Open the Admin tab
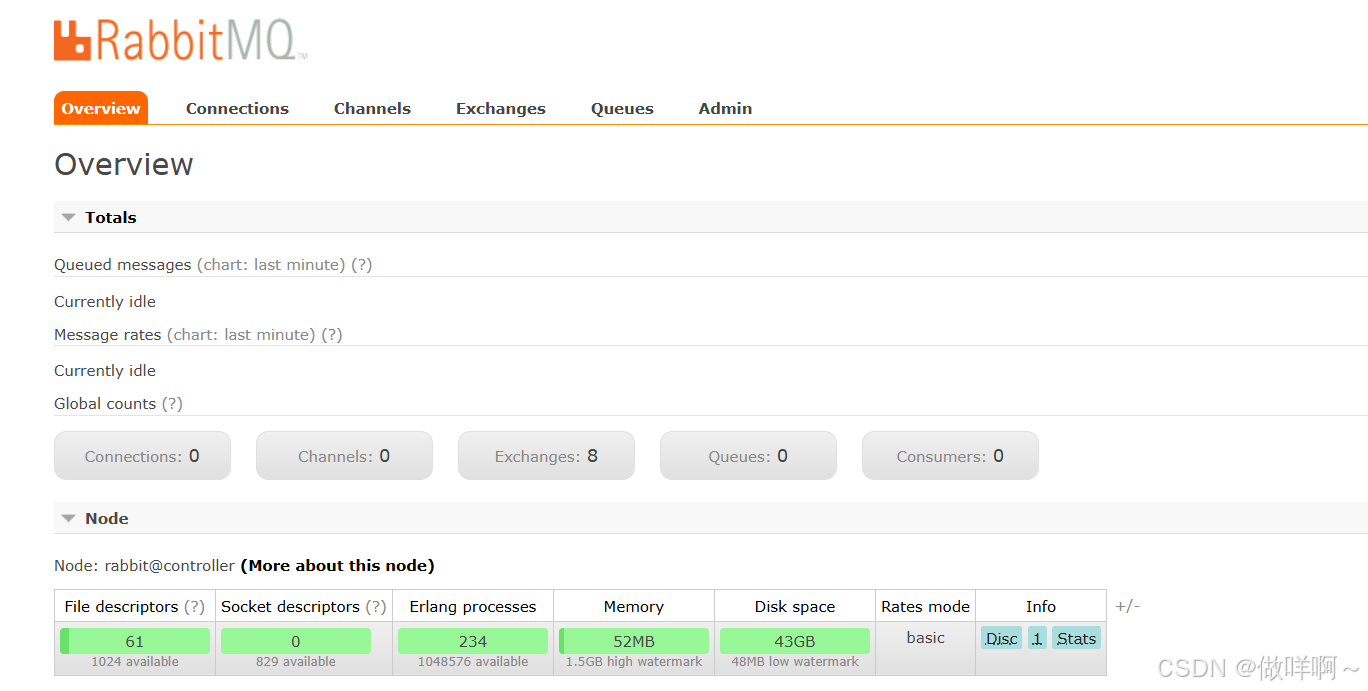This screenshot has width=1368, height=691. coord(725,108)
